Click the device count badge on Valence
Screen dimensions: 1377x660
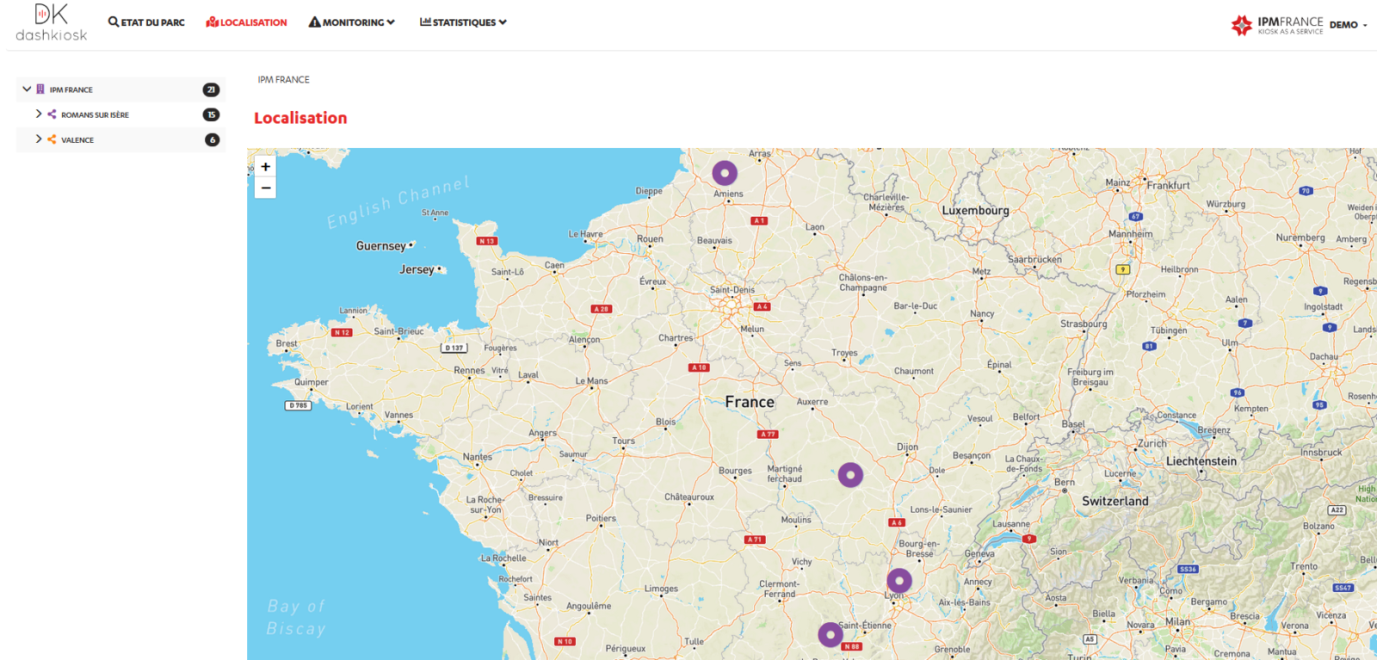click(210, 140)
